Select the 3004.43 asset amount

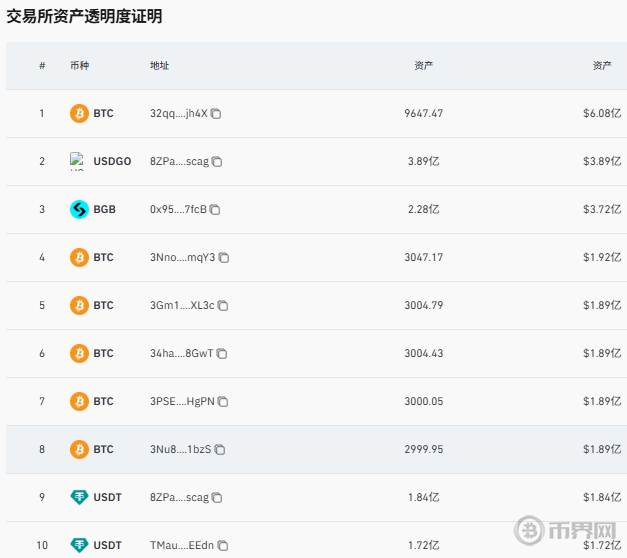423,354
